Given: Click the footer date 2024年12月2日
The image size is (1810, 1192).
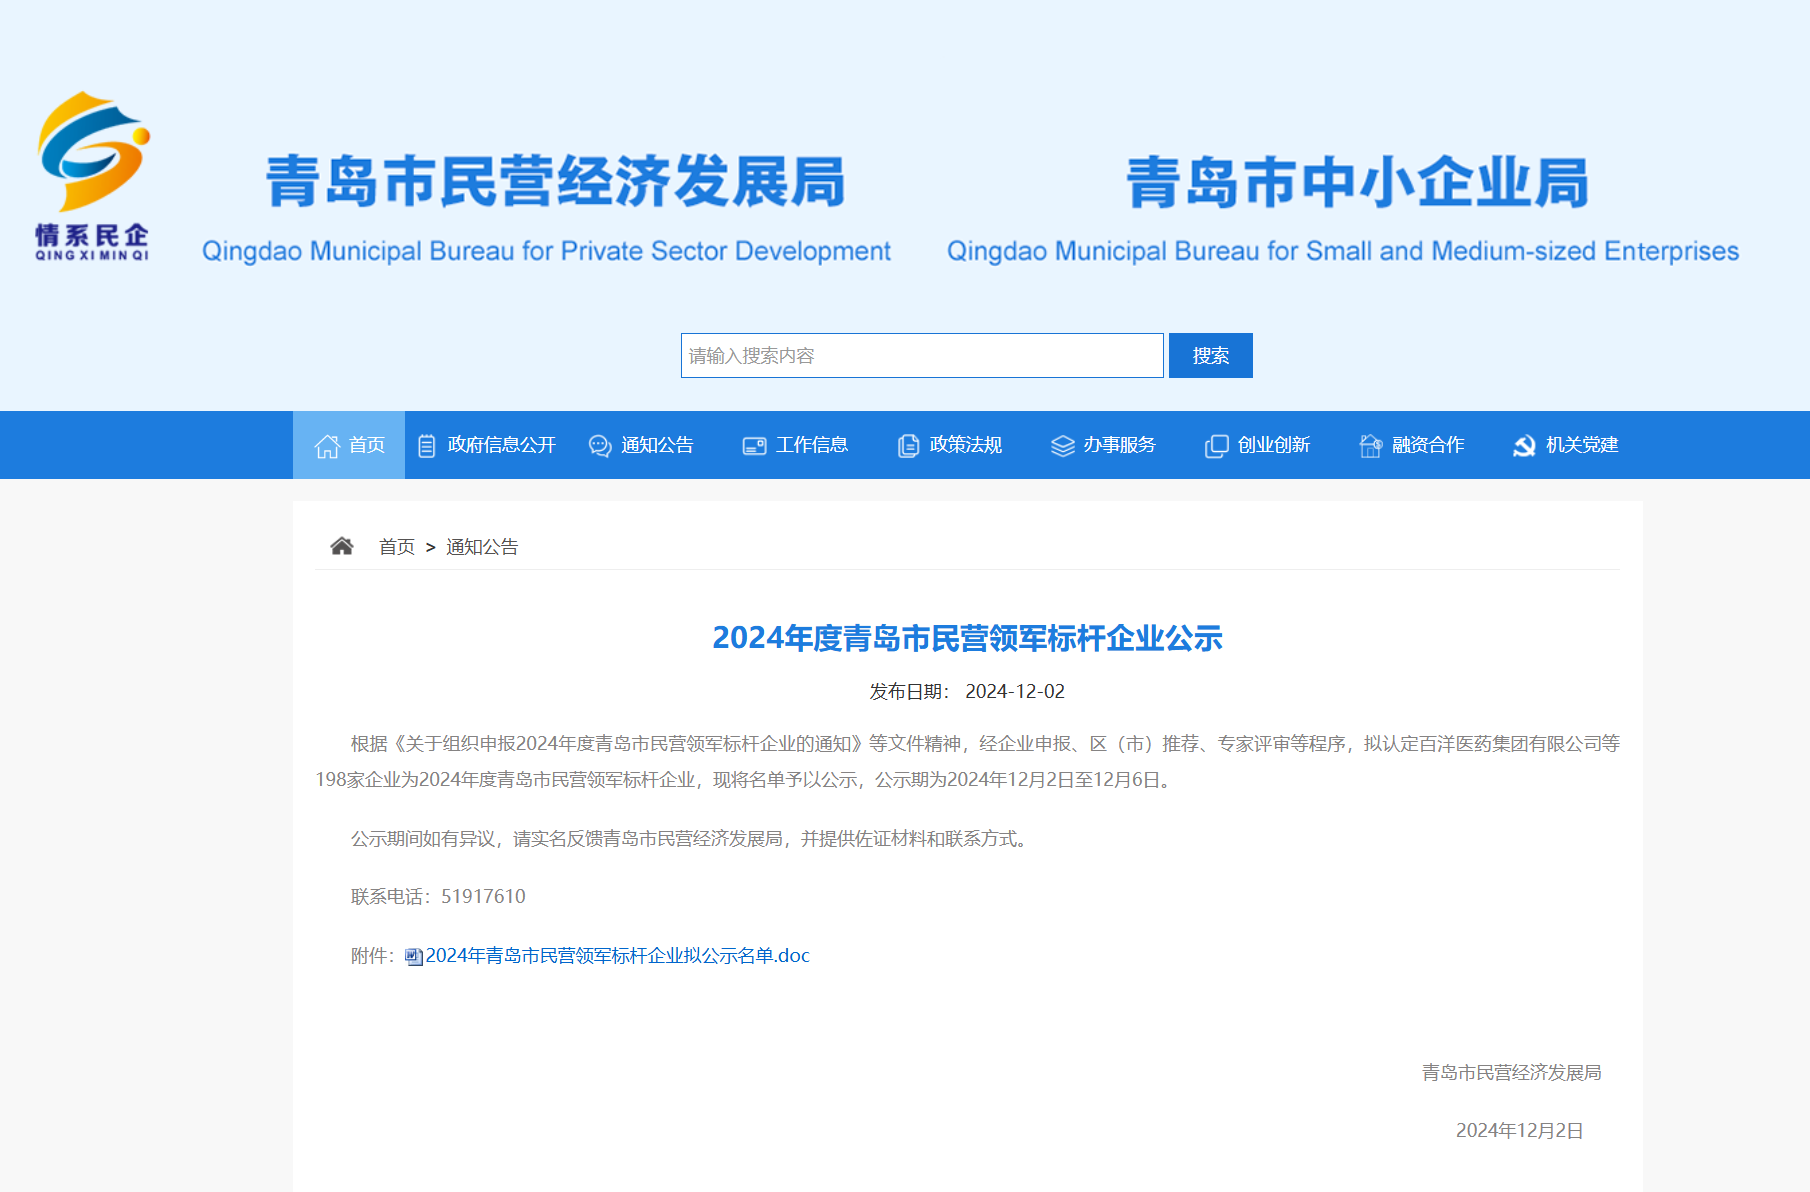Looking at the screenshot, I should coord(1520,1131).
